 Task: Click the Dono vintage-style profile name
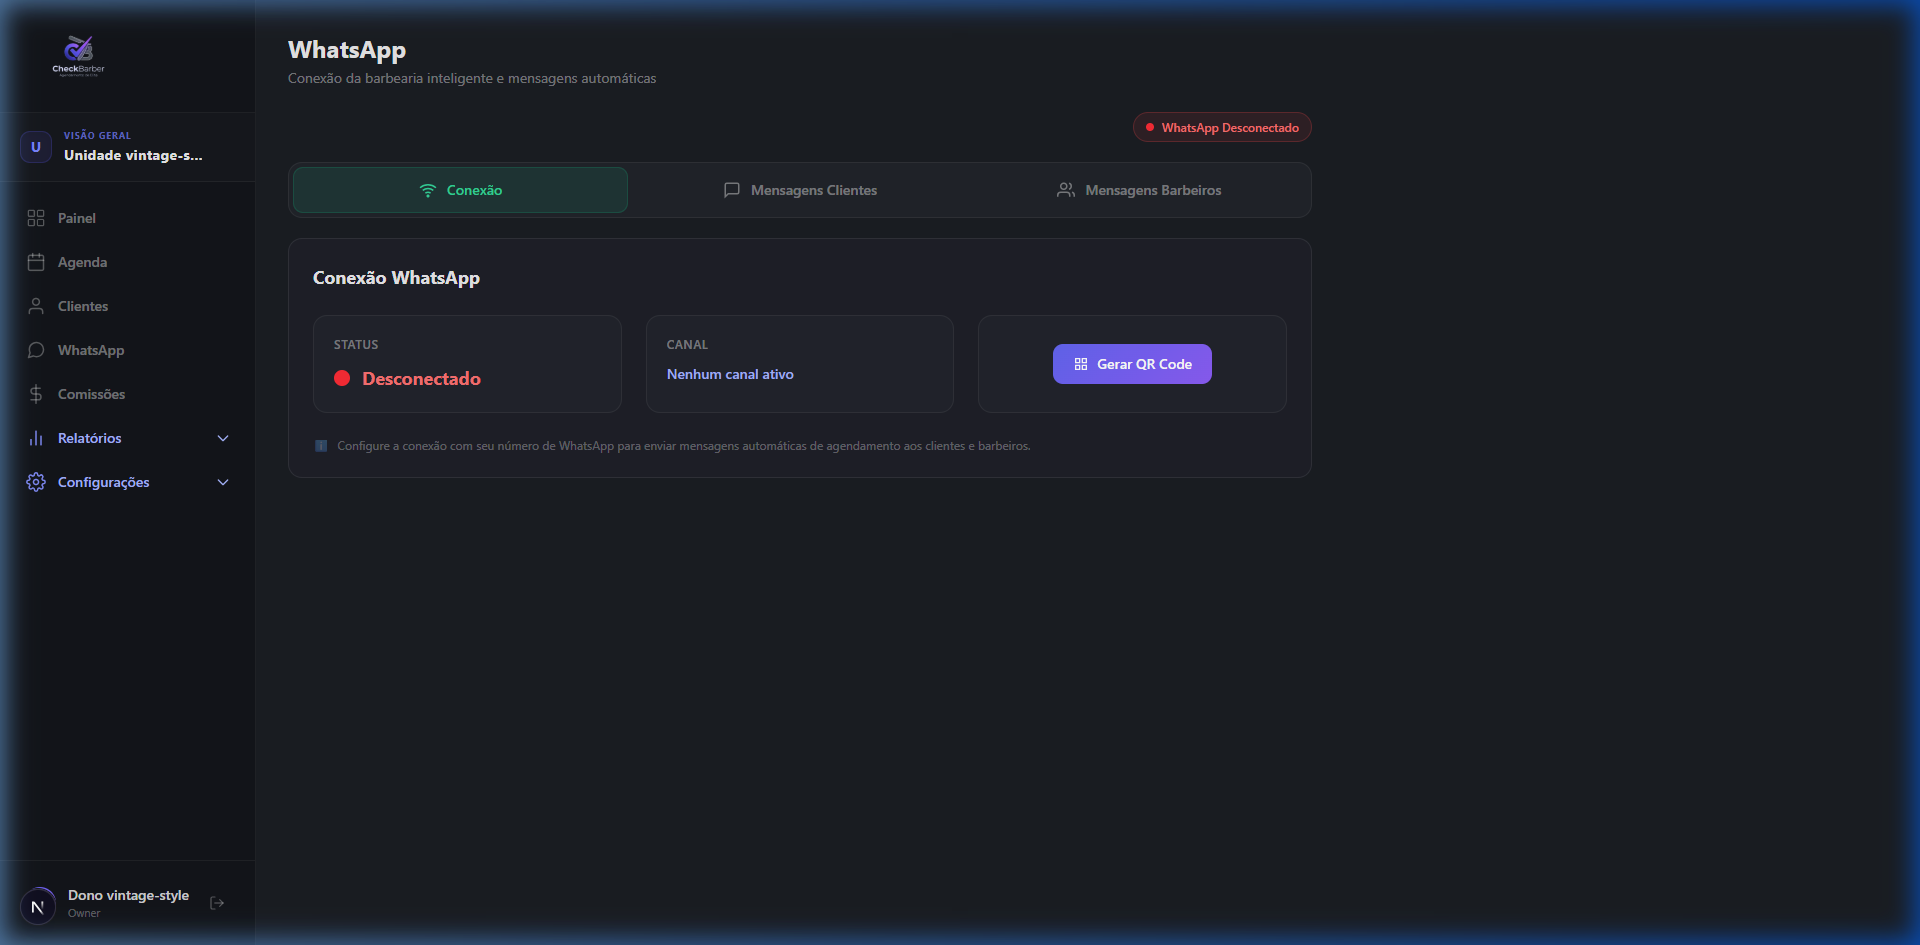click(x=128, y=895)
